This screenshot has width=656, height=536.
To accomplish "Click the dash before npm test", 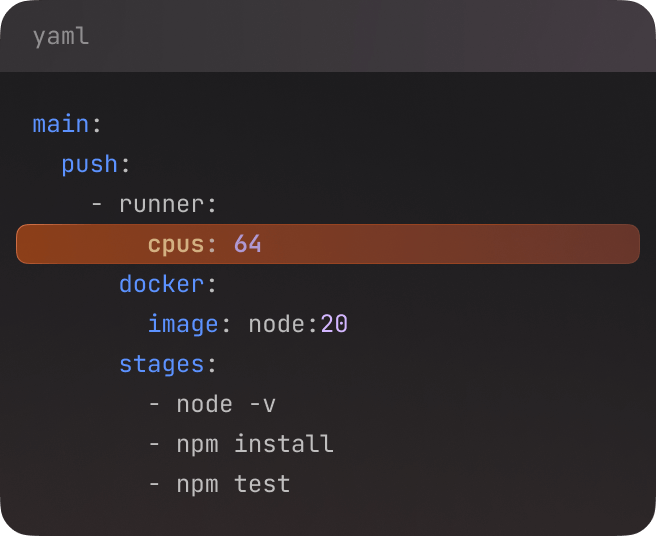I will [x=154, y=484].
